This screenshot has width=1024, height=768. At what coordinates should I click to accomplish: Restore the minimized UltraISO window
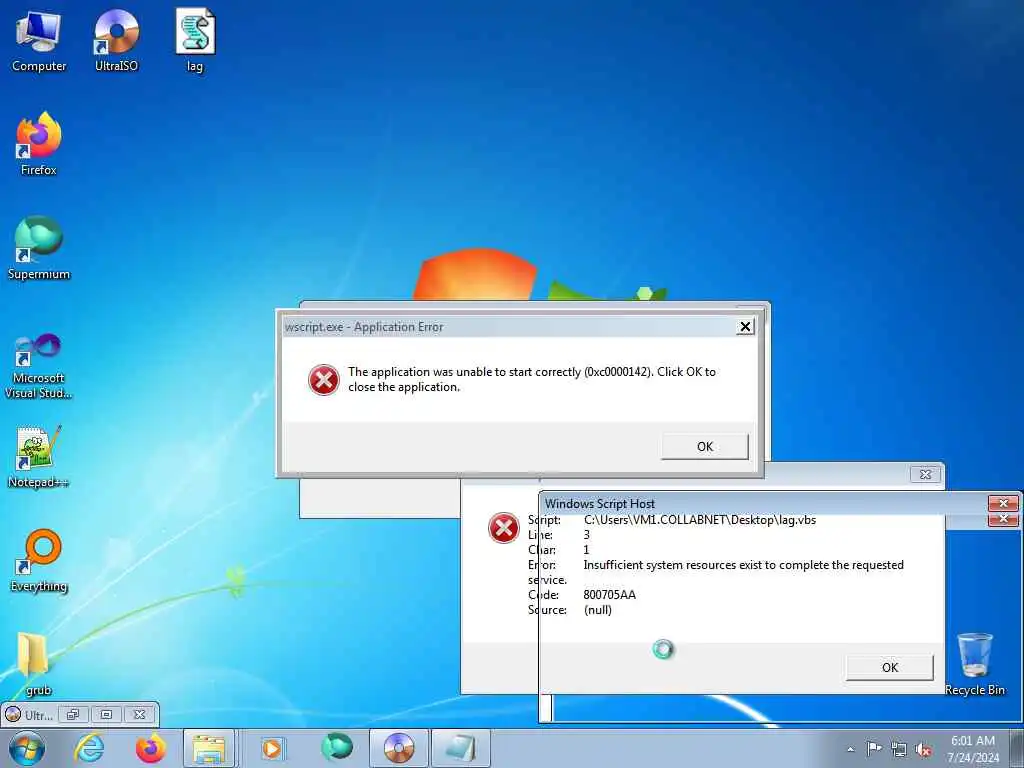point(73,714)
